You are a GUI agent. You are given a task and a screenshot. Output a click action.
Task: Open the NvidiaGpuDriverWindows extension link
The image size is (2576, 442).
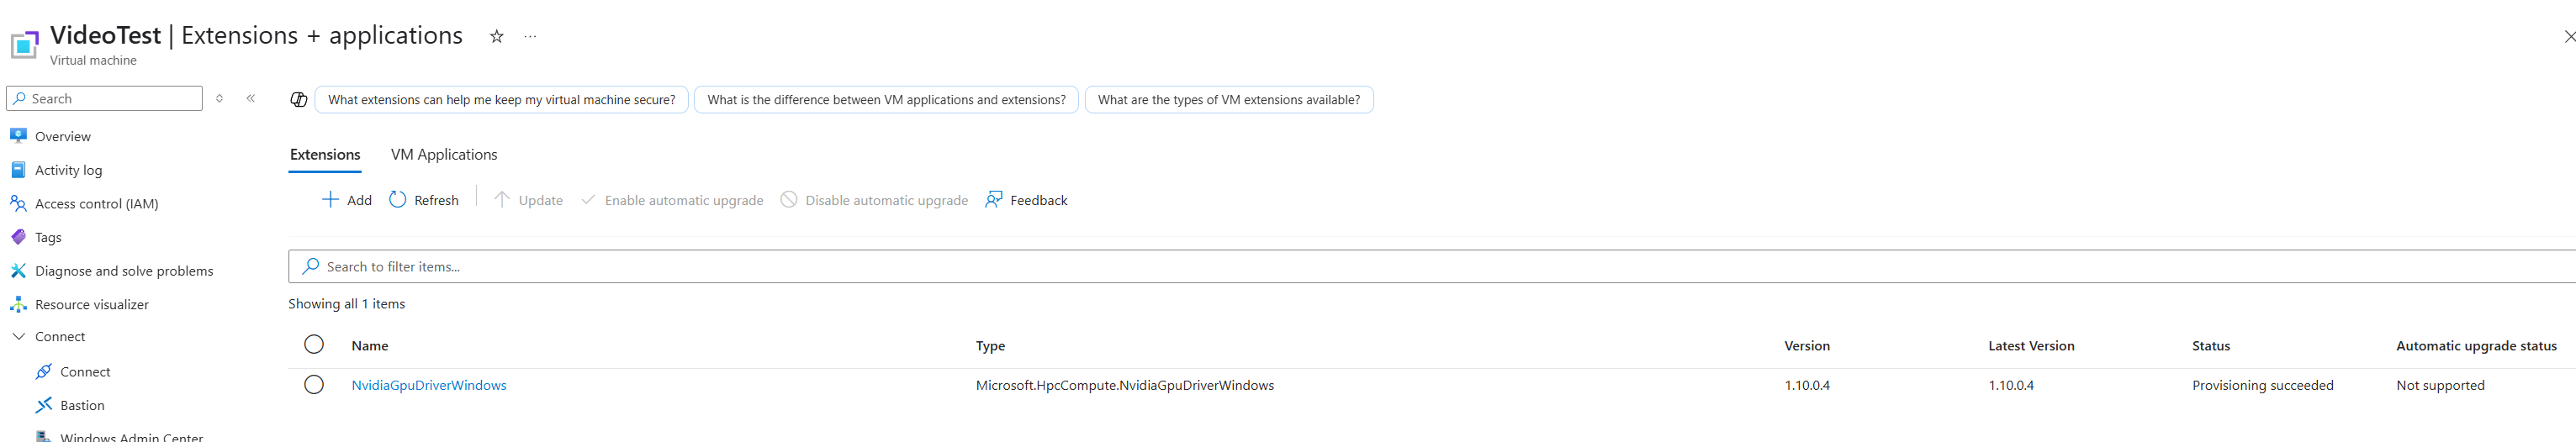[x=429, y=385]
